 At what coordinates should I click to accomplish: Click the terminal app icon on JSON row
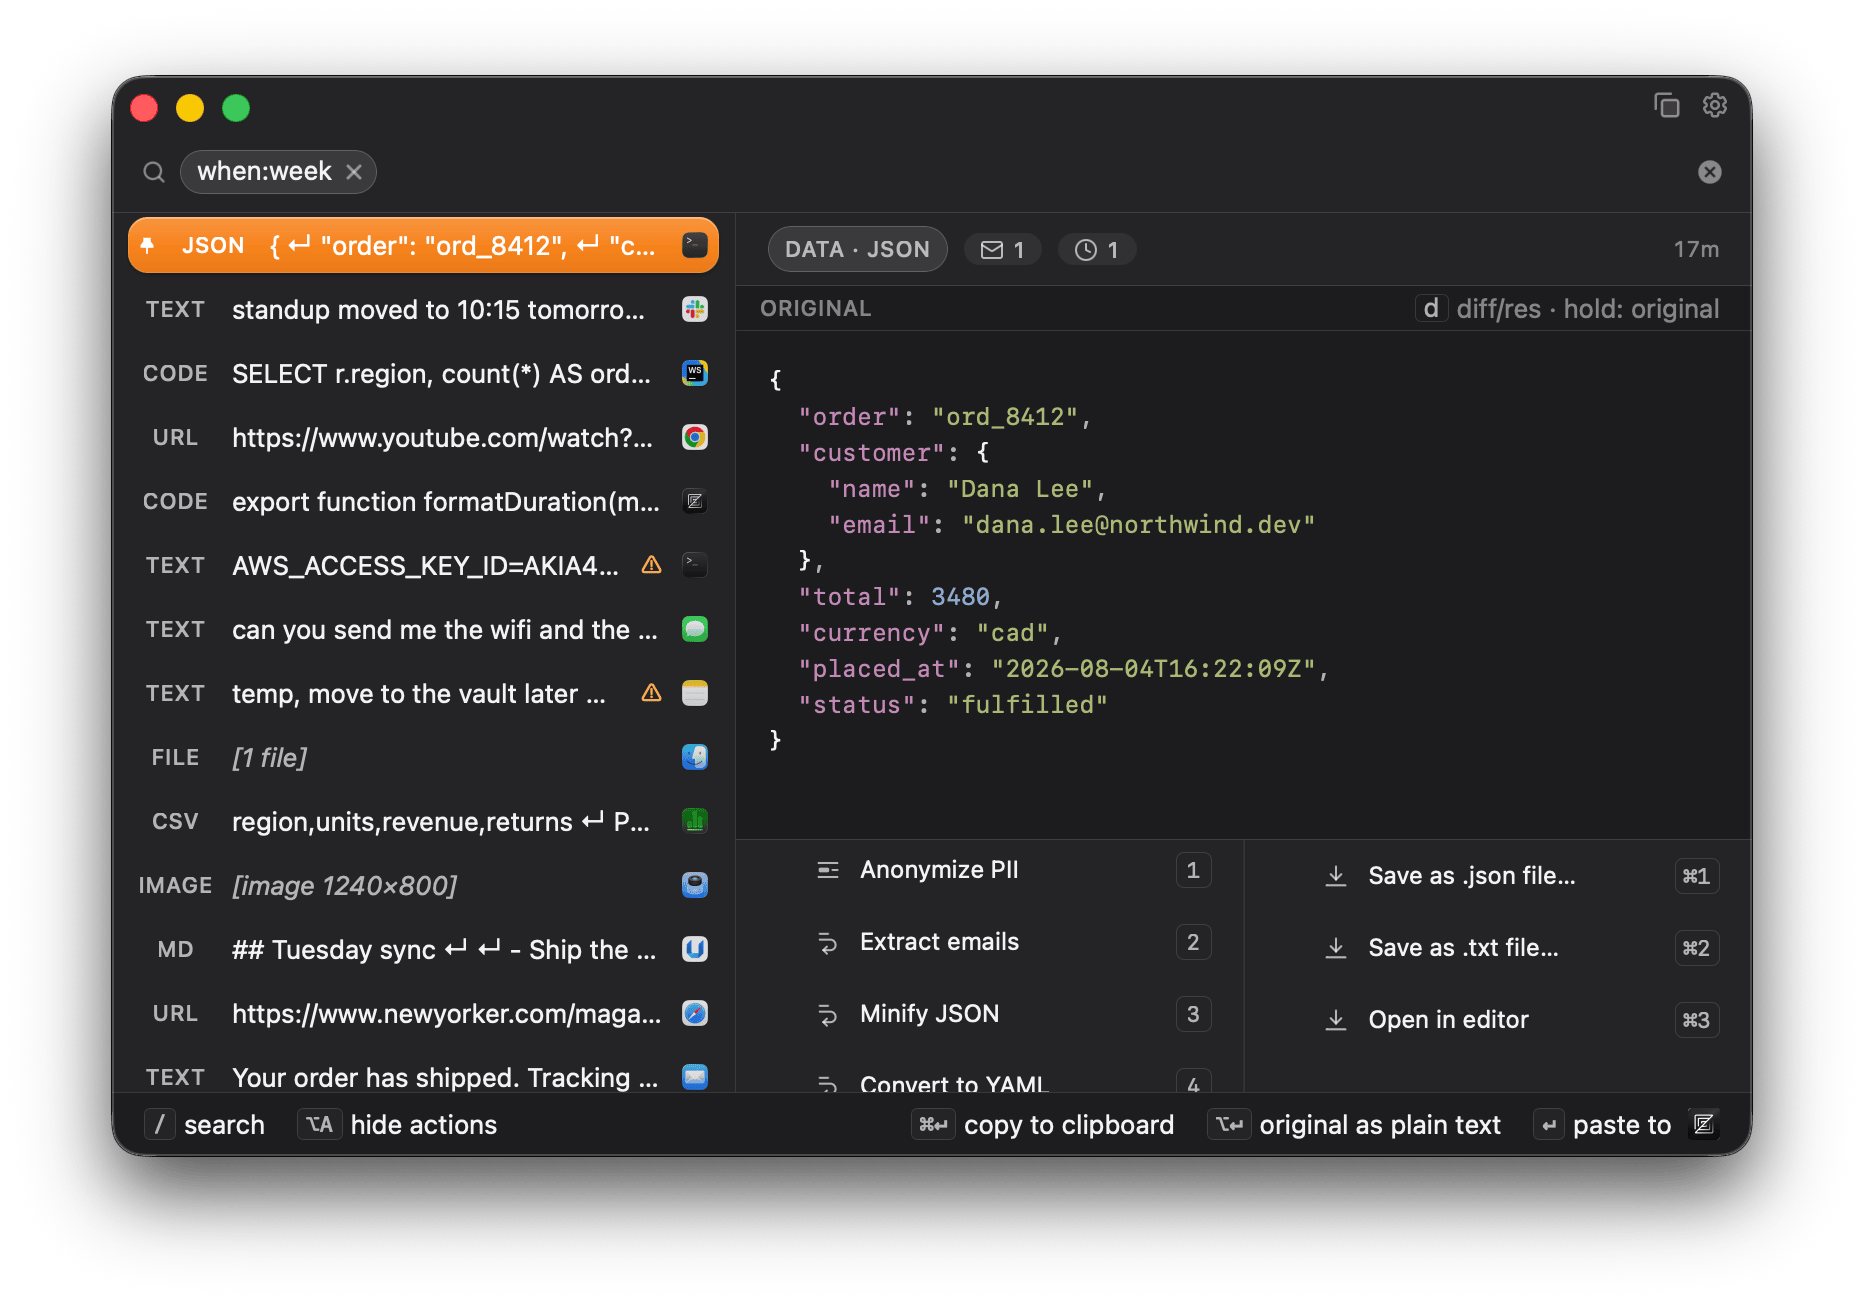coord(695,245)
